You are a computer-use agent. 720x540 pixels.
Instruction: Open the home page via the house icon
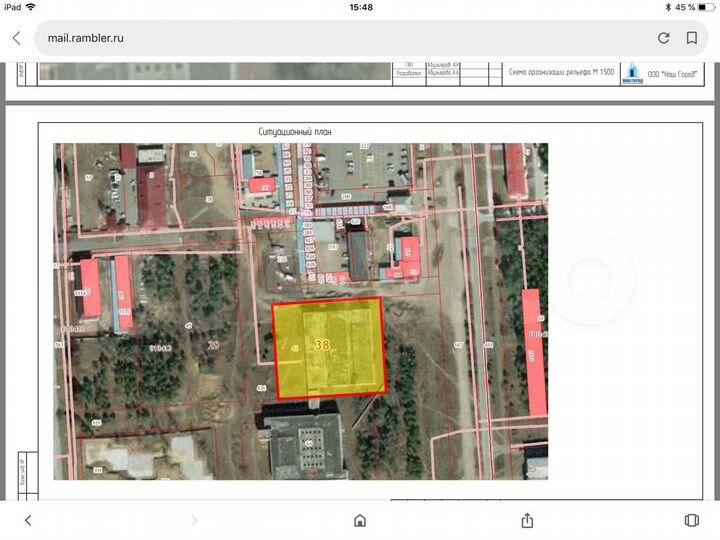click(360, 520)
